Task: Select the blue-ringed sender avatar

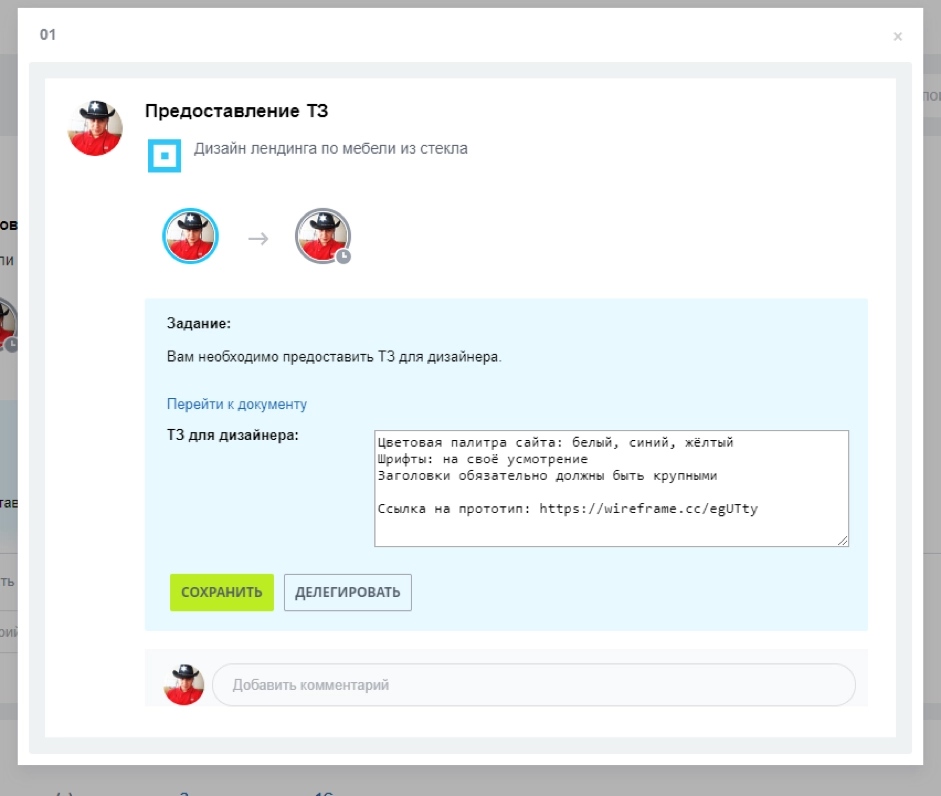Action: point(190,236)
